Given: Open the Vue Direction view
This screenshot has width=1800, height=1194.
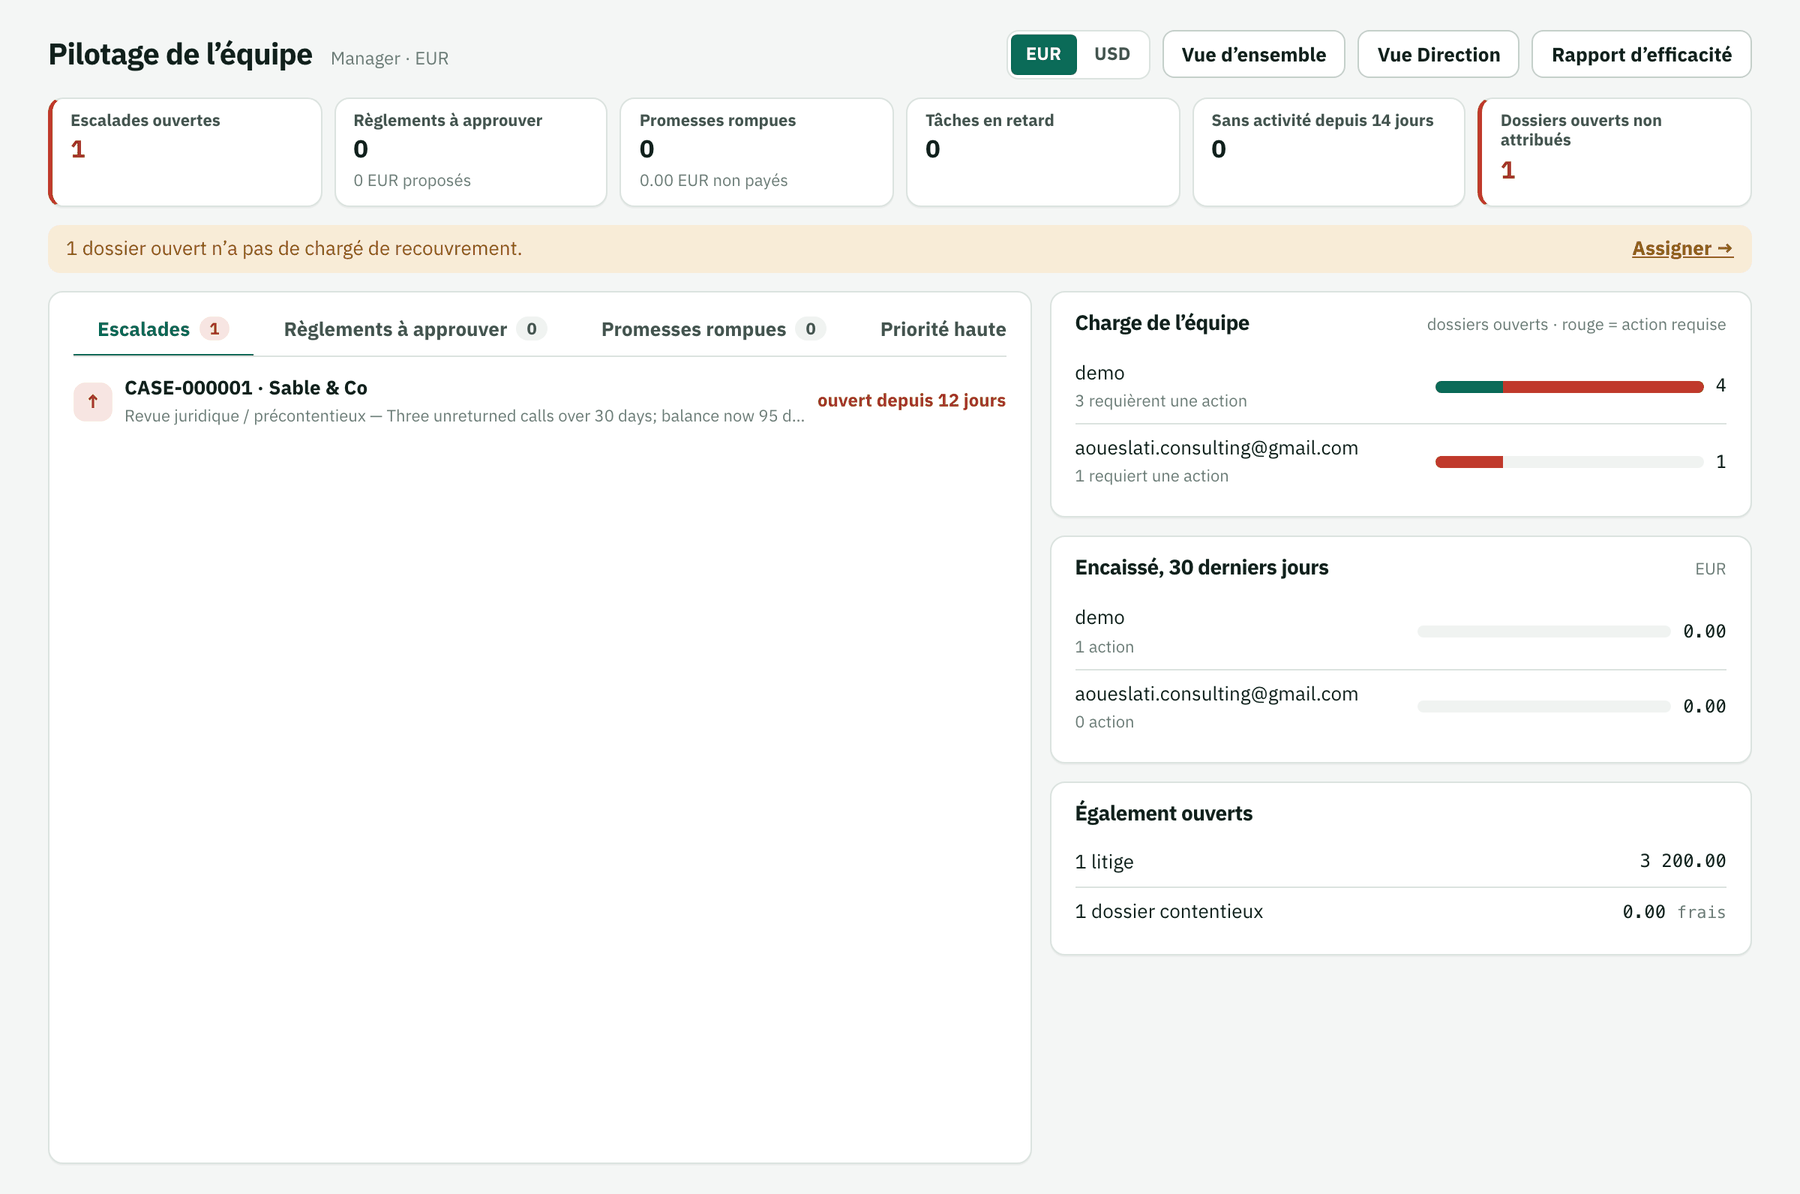Looking at the screenshot, I should 1438,54.
